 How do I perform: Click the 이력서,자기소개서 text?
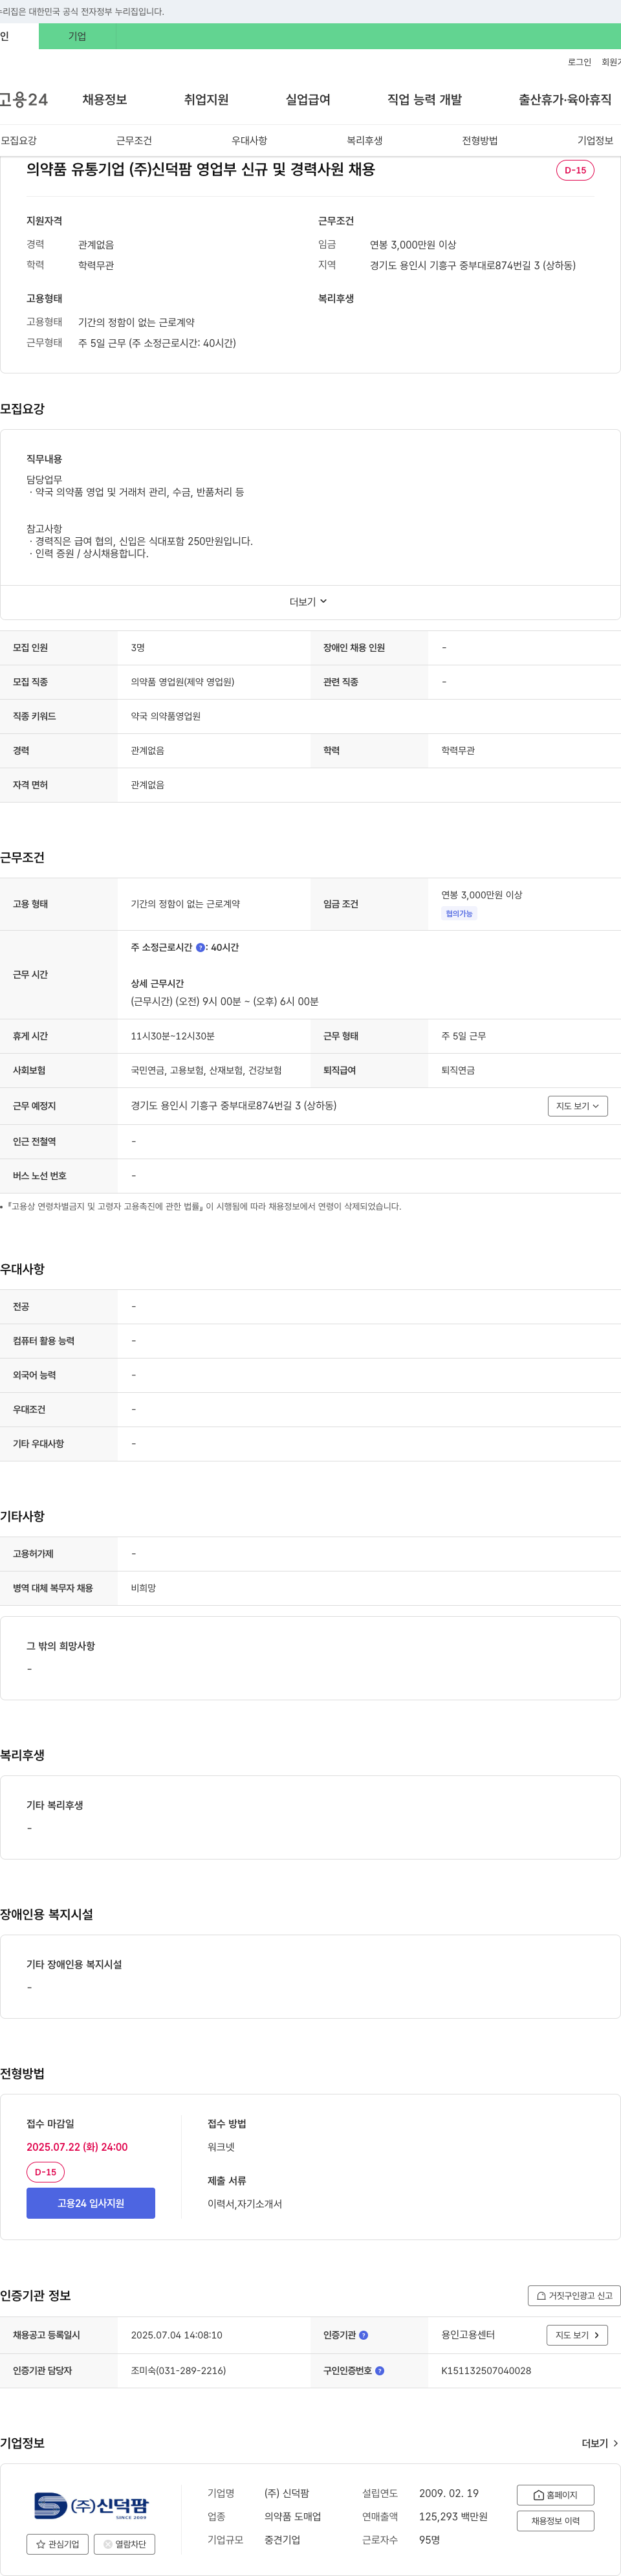245,2204
